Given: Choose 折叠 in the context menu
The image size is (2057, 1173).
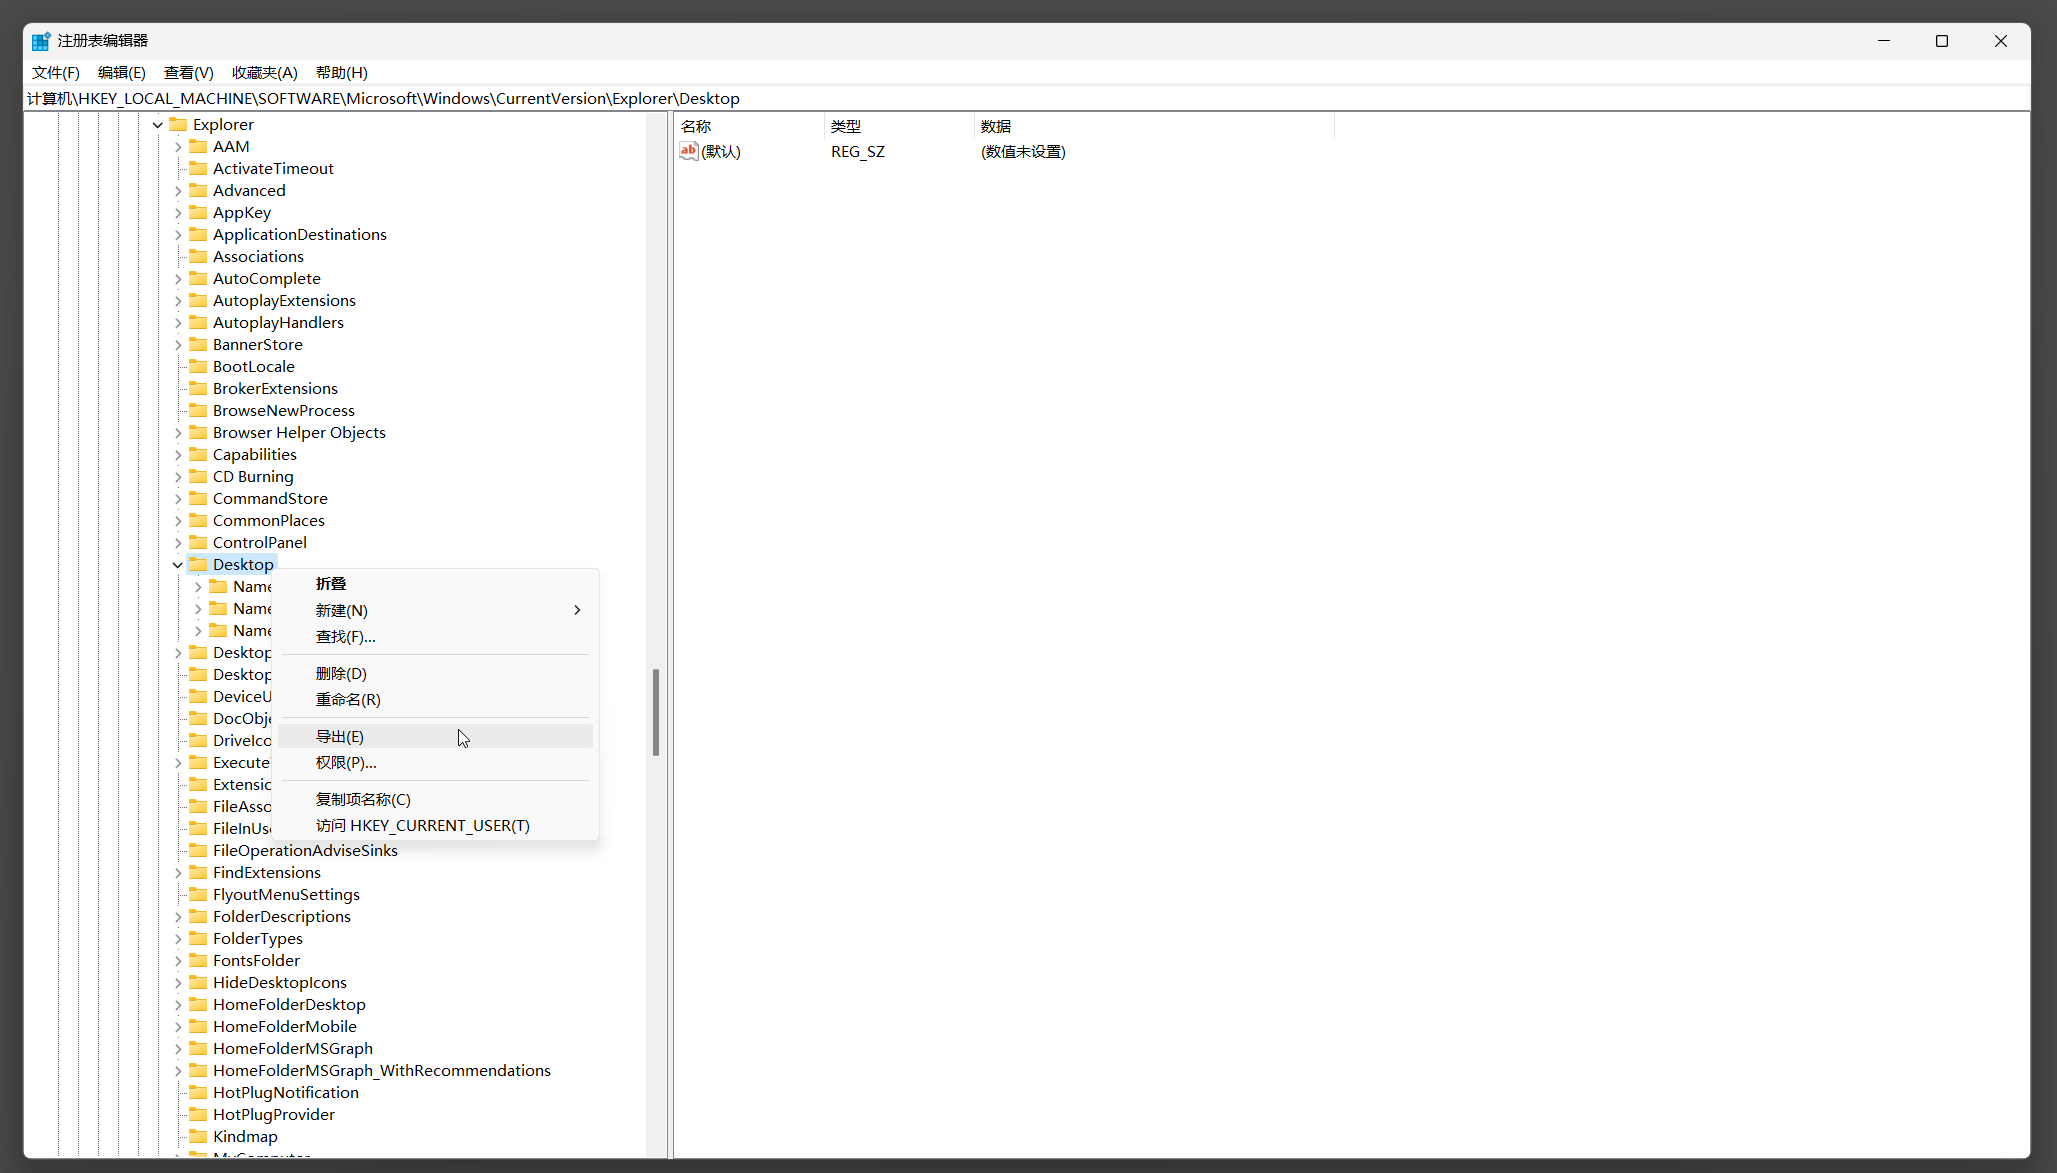Looking at the screenshot, I should click(436, 584).
